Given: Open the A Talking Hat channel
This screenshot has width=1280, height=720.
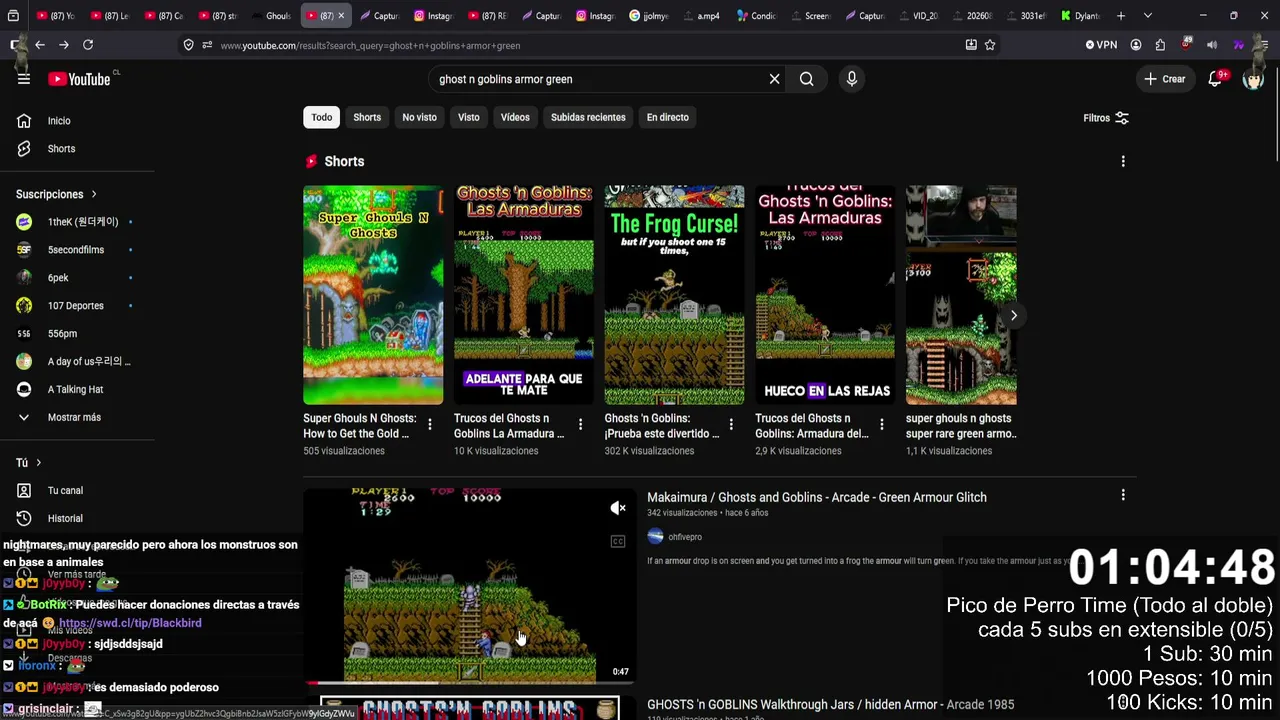Looking at the screenshot, I should (x=77, y=390).
